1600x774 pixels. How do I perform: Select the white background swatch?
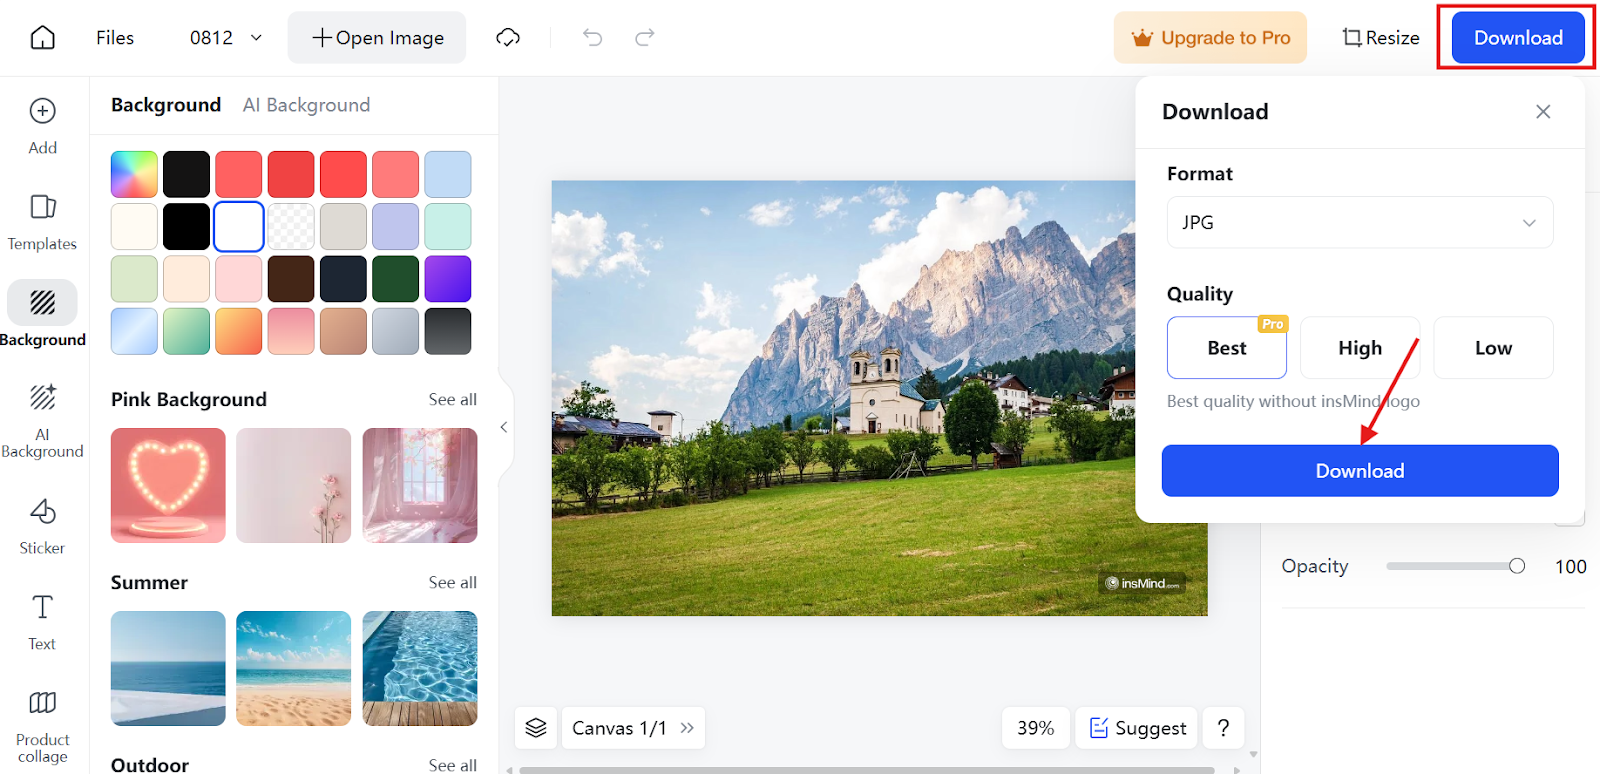[x=239, y=226]
